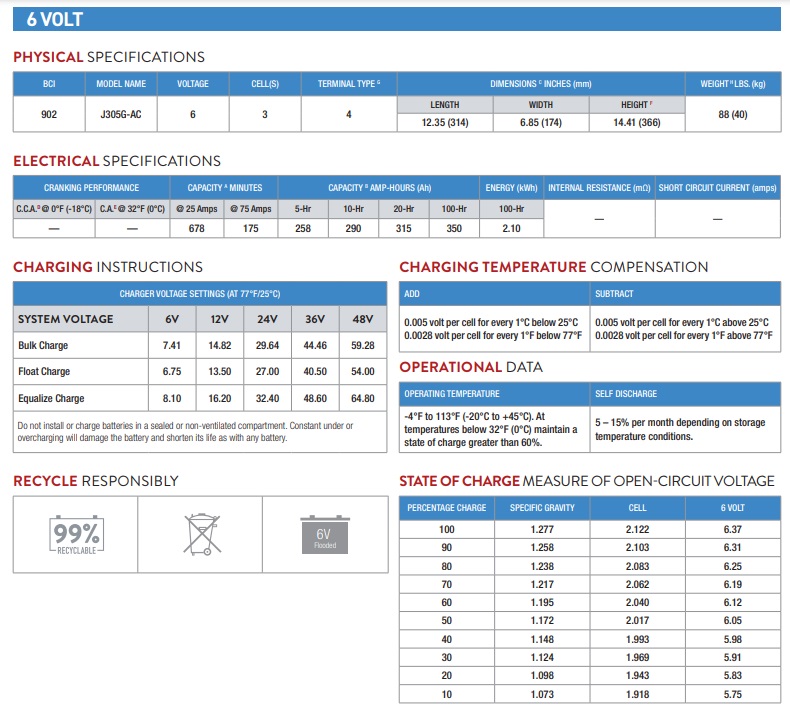Viewport: 790px width, 719px height.
Task: Select width value 6.85 (174)
Action: coord(541,122)
